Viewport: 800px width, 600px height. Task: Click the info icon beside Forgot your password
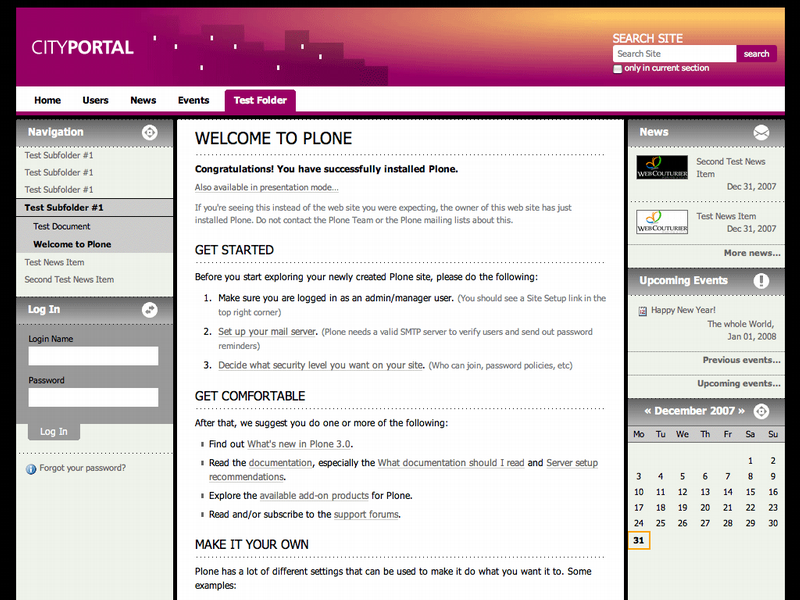tap(31, 468)
